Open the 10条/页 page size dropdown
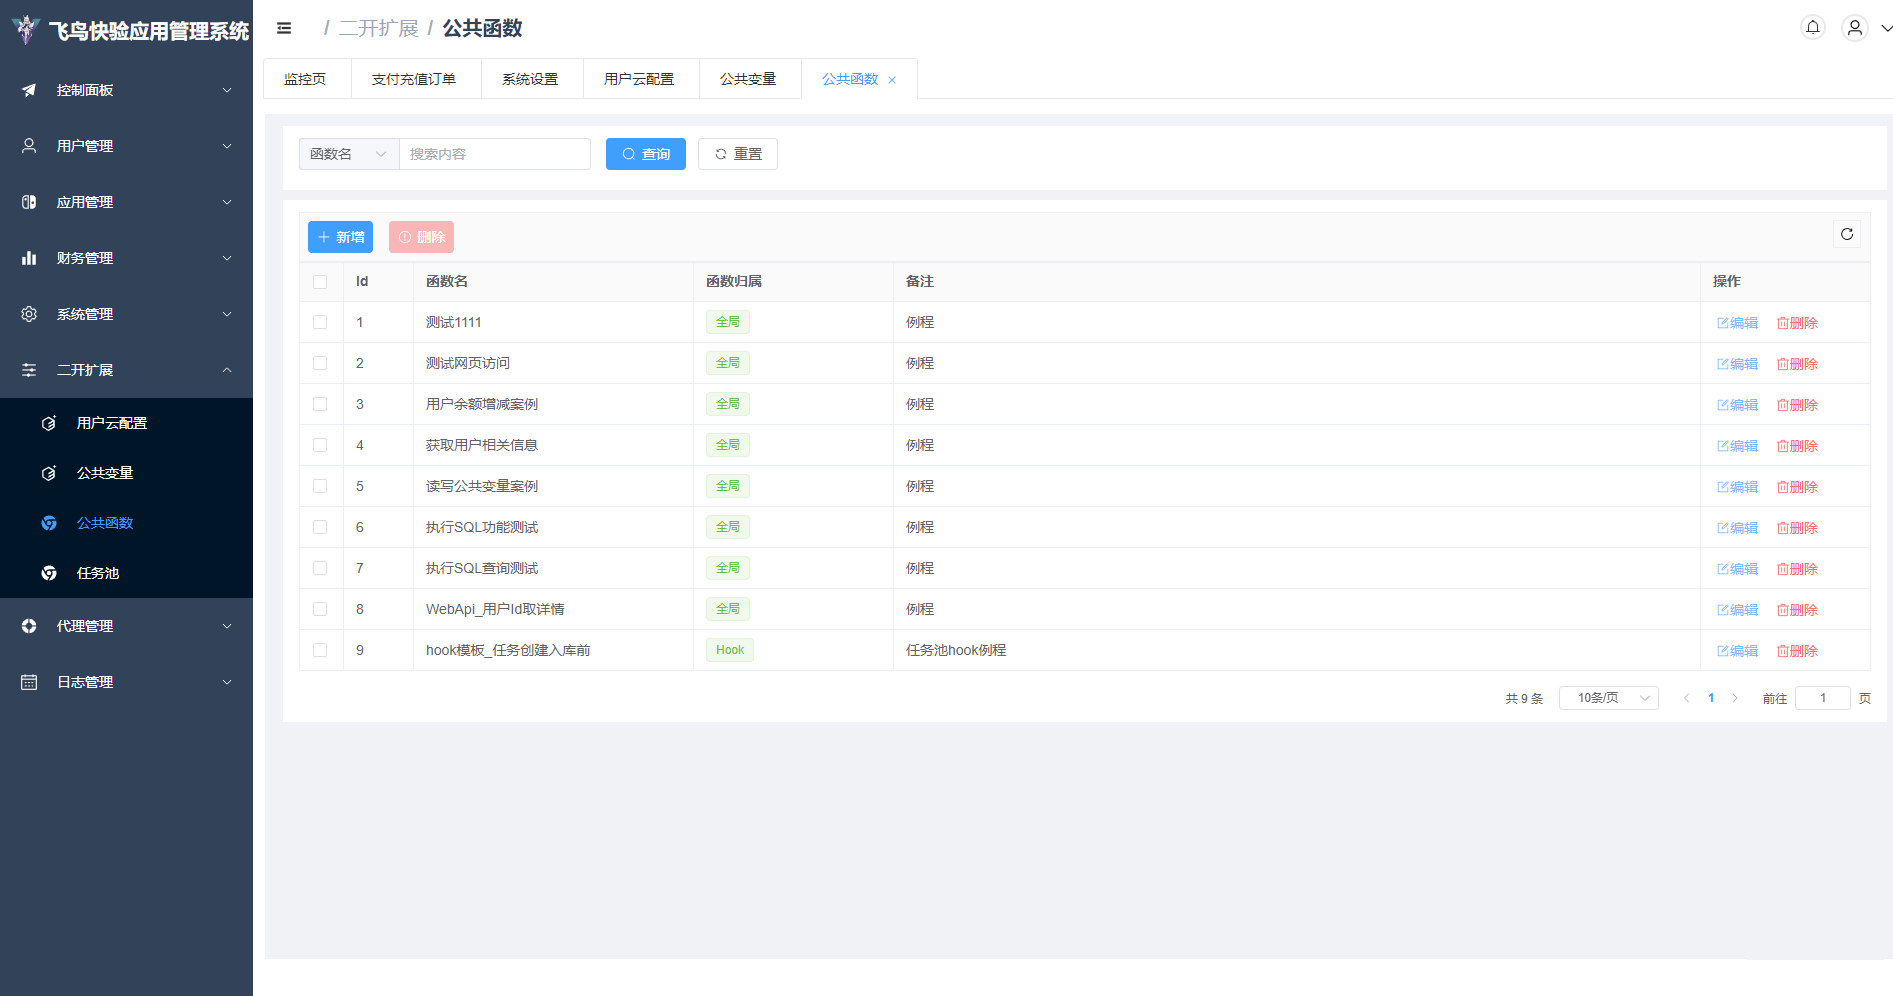The height and width of the screenshot is (996, 1893). [x=1608, y=698]
